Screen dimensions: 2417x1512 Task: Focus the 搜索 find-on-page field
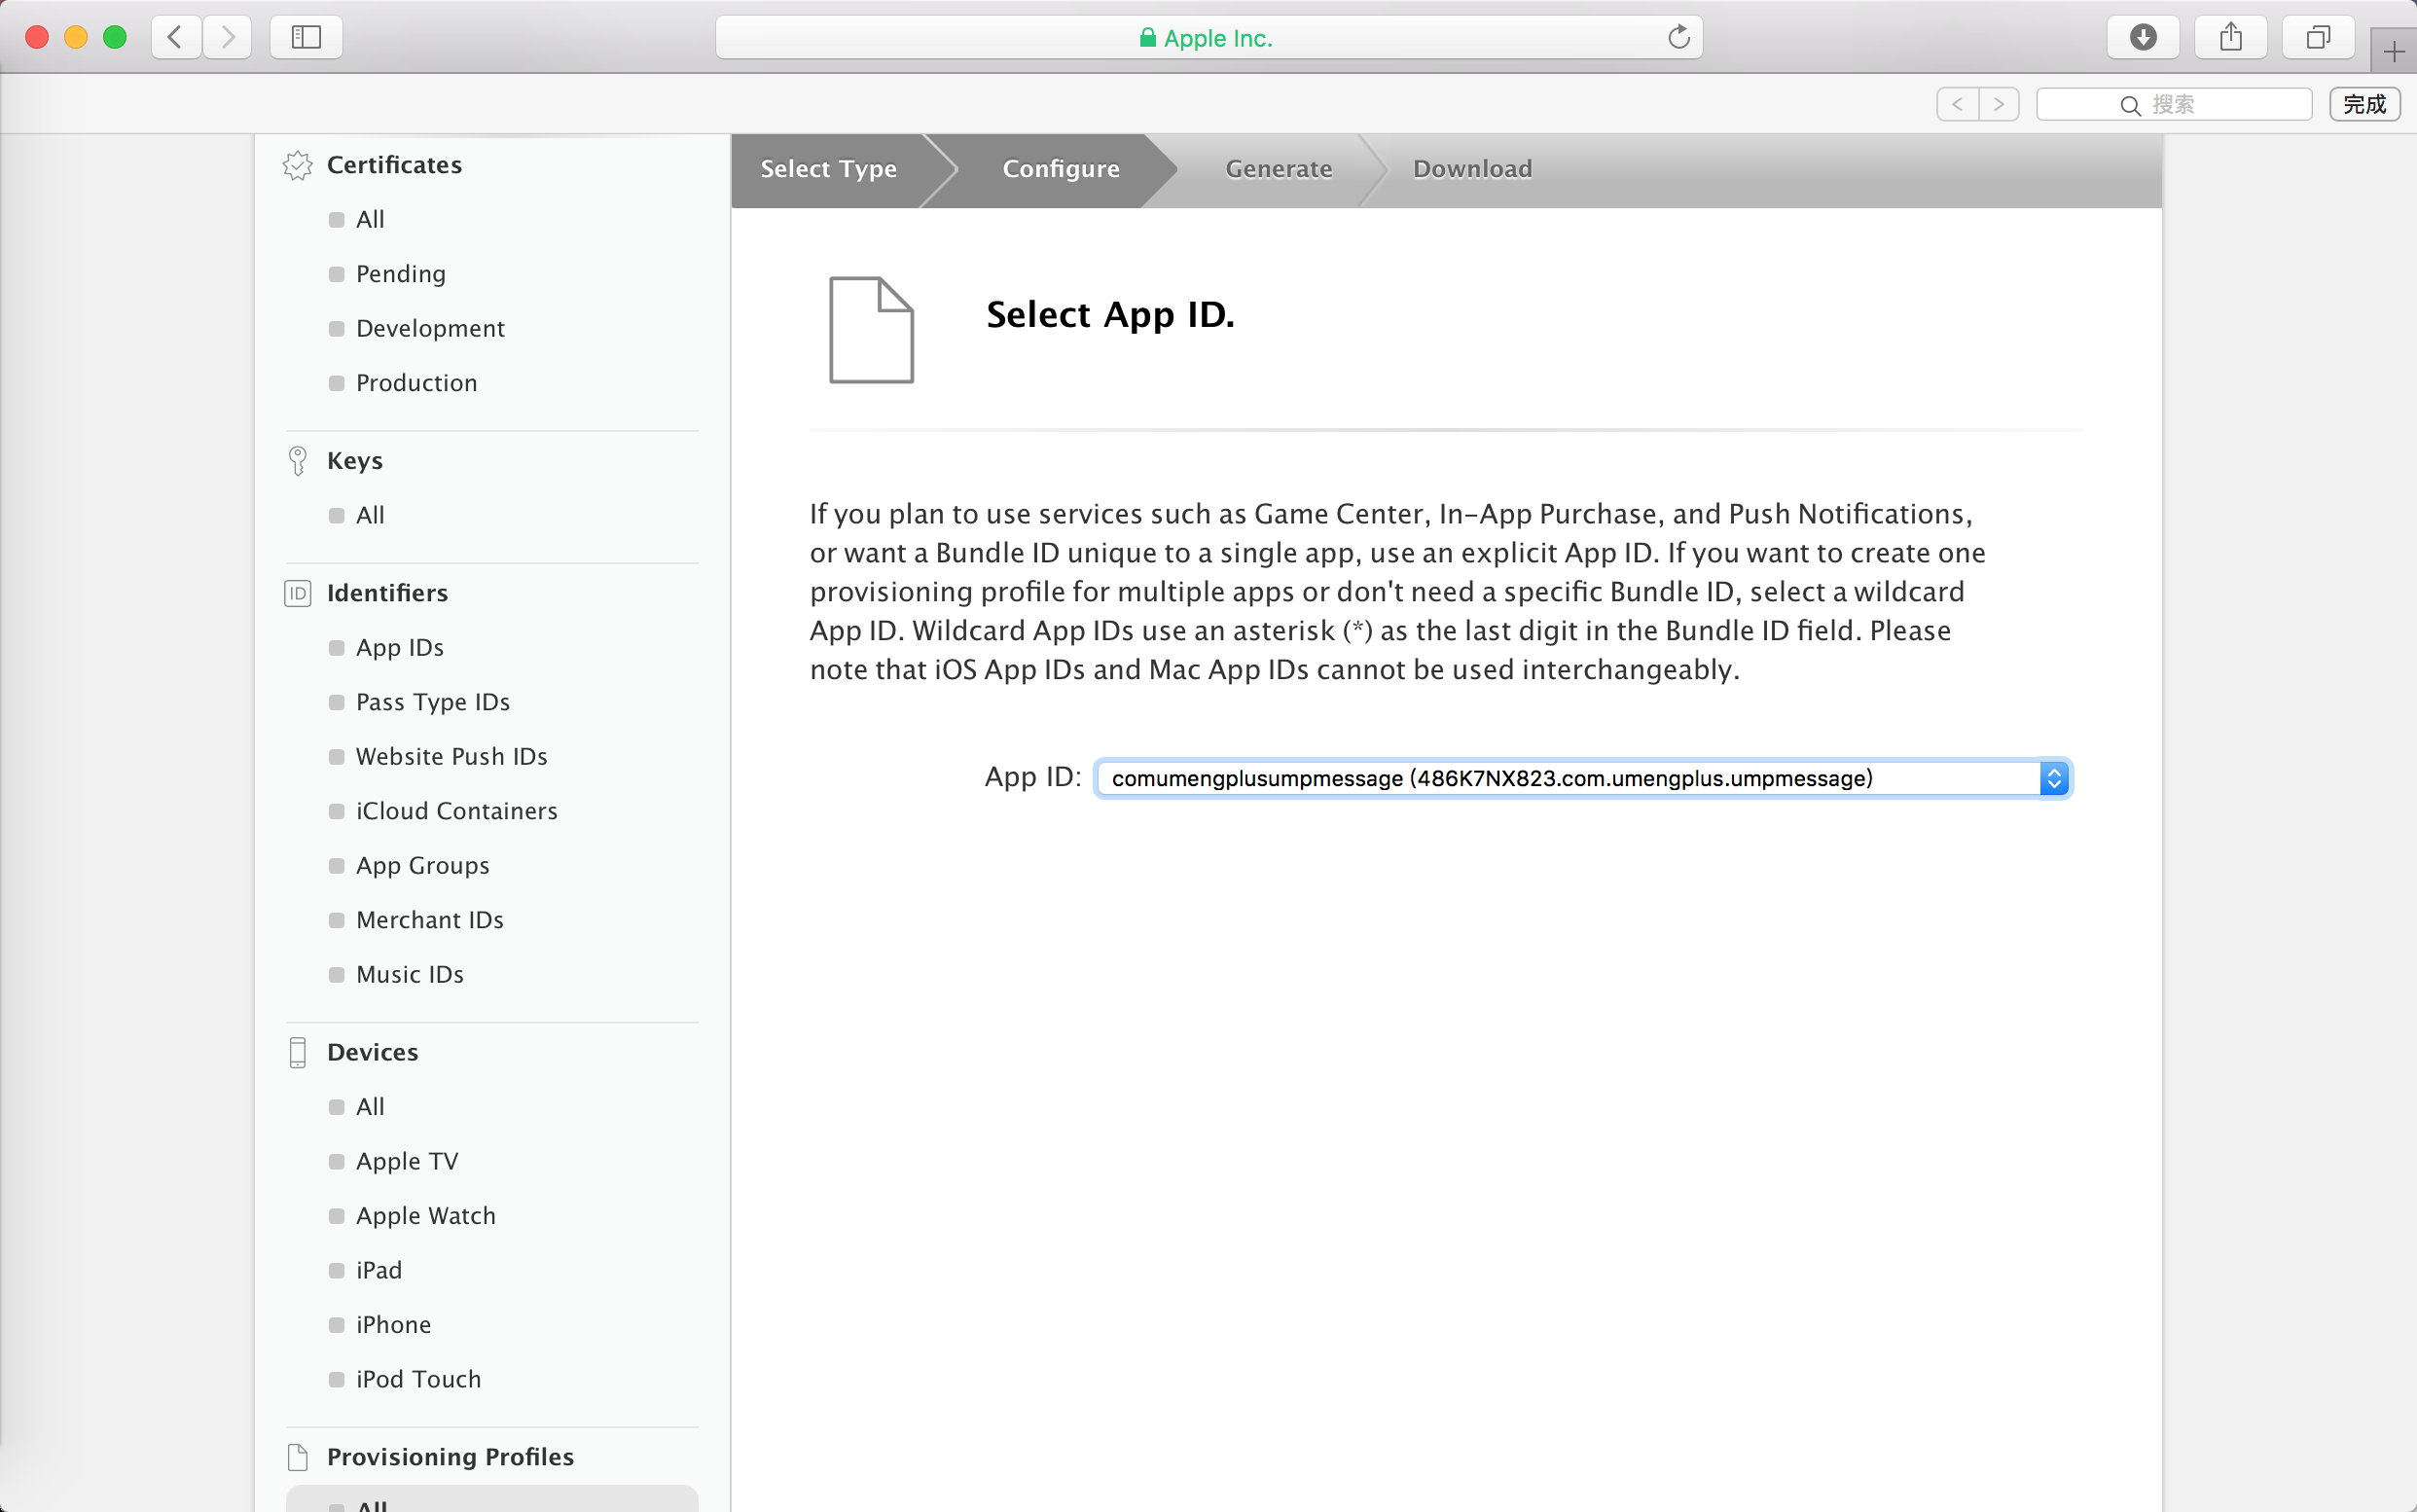point(2174,104)
